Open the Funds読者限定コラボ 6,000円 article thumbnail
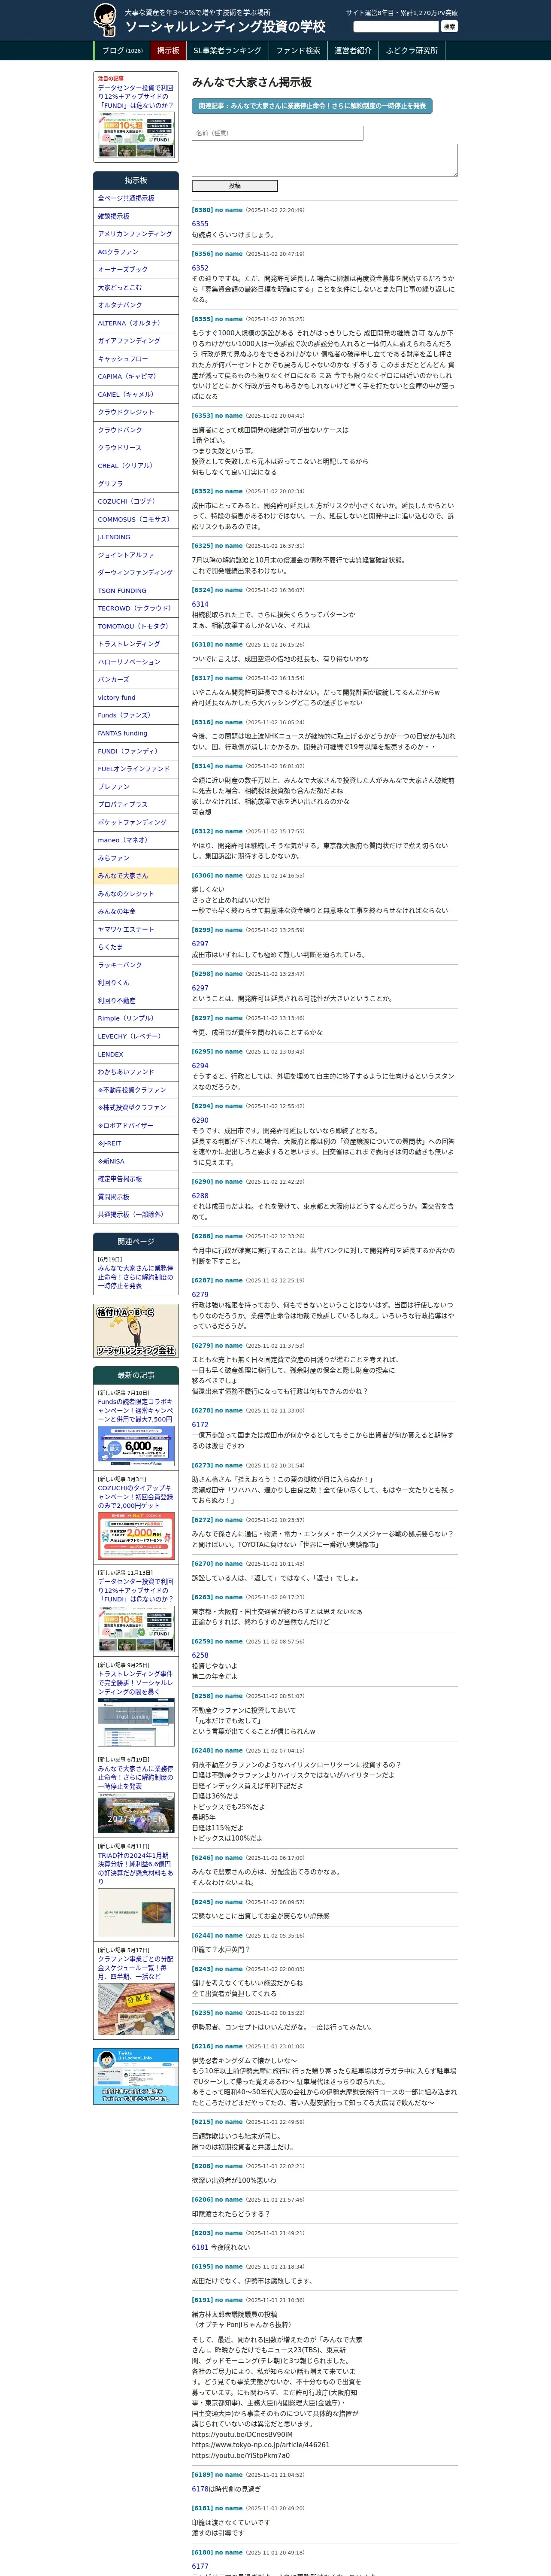551x2576 pixels. [136, 1445]
